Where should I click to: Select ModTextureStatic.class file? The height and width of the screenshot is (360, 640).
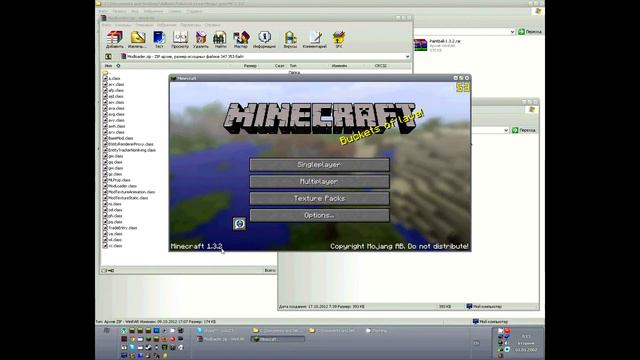coord(125,198)
